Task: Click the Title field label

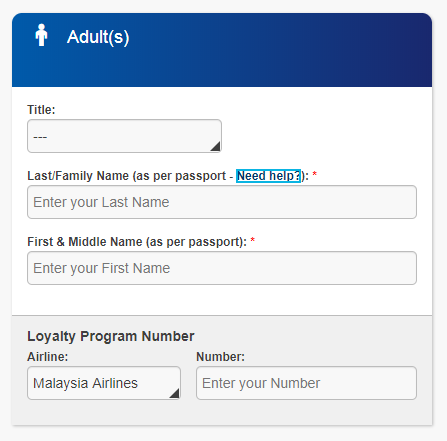Action: (41, 110)
